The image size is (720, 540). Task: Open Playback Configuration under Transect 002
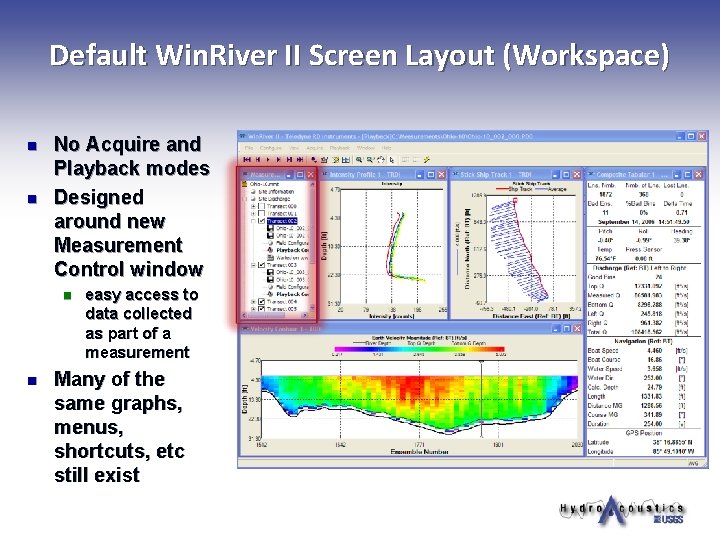coord(289,250)
